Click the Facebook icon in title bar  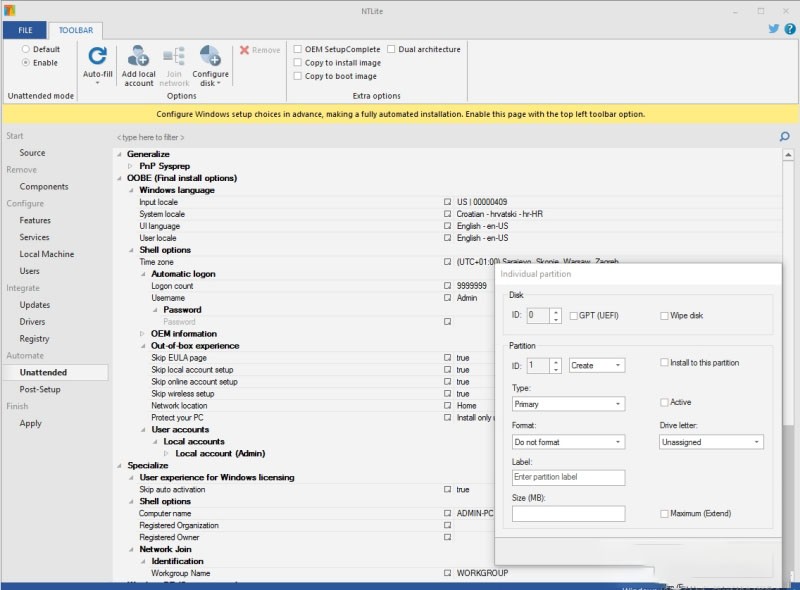pyautogui.click(x=788, y=29)
